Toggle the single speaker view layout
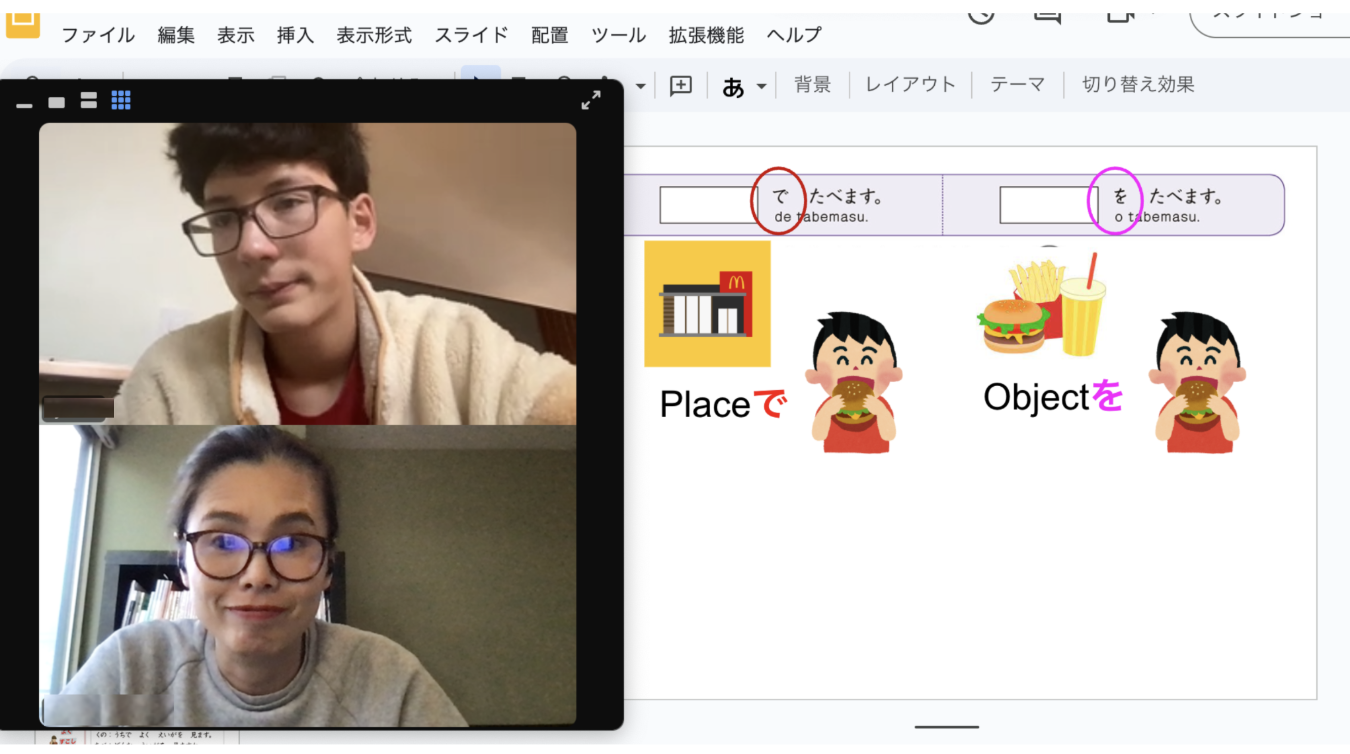 point(56,101)
